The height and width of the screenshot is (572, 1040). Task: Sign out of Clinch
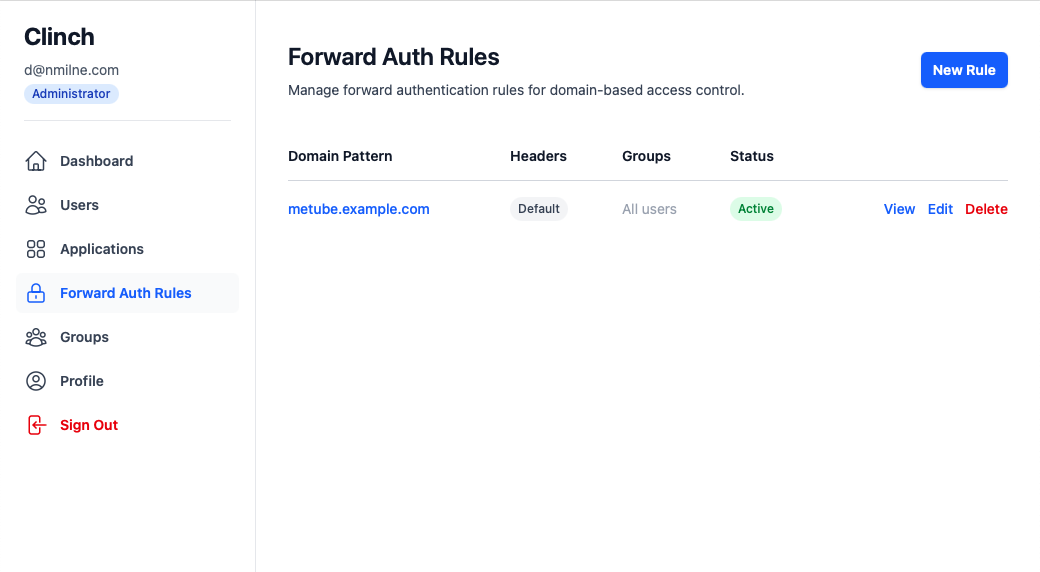click(x=89, y=425)
